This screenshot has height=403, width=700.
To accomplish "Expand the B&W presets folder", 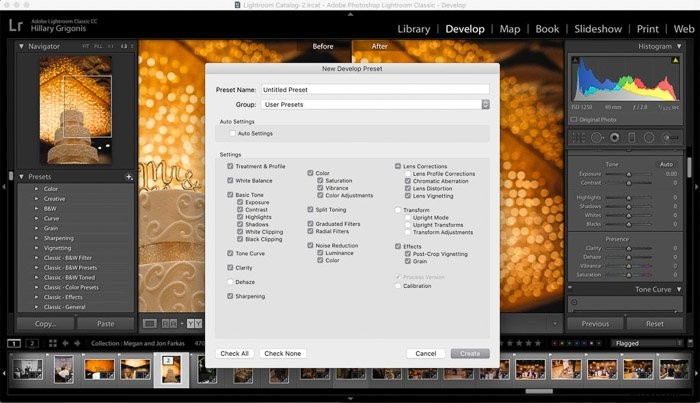I will pyautogui.click(x=36, y=208).
